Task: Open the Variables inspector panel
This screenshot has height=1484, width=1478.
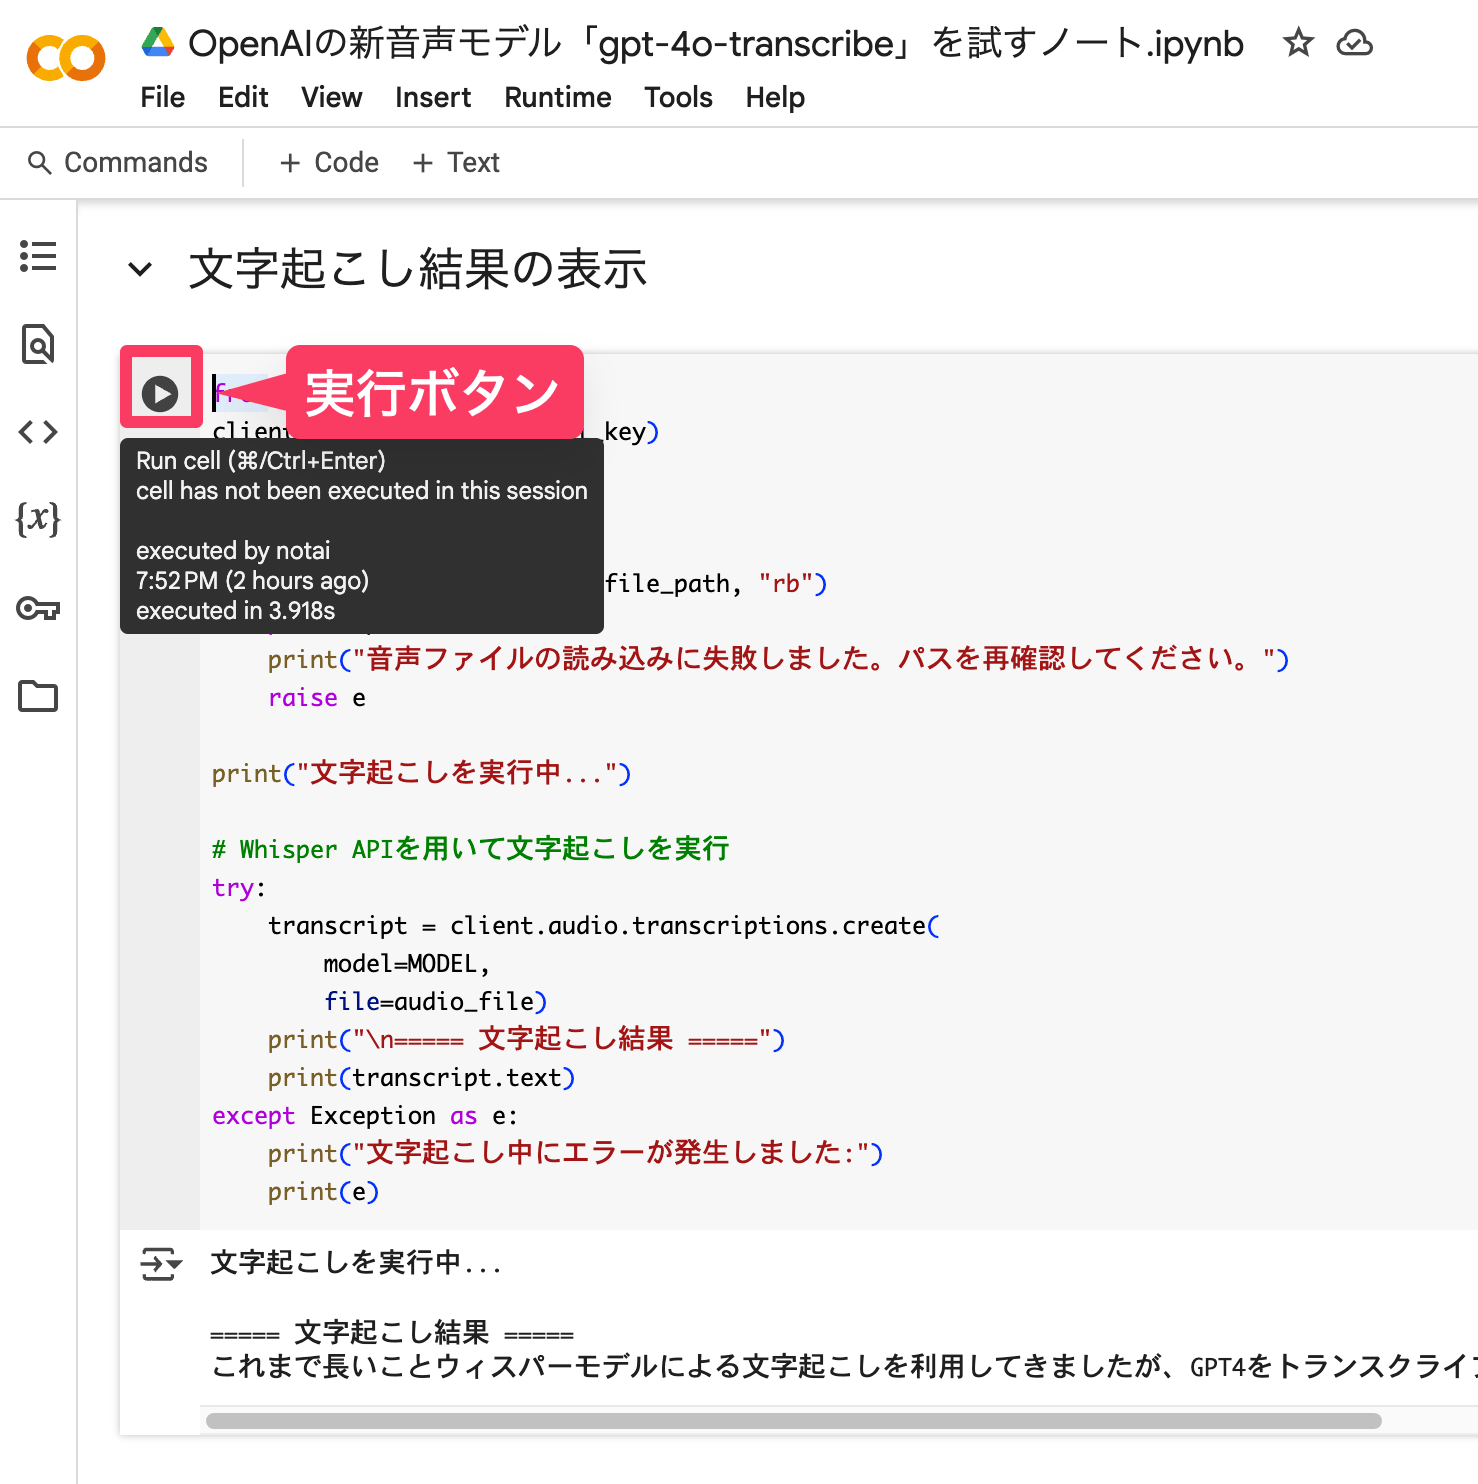Action: [x=38, y=519]
